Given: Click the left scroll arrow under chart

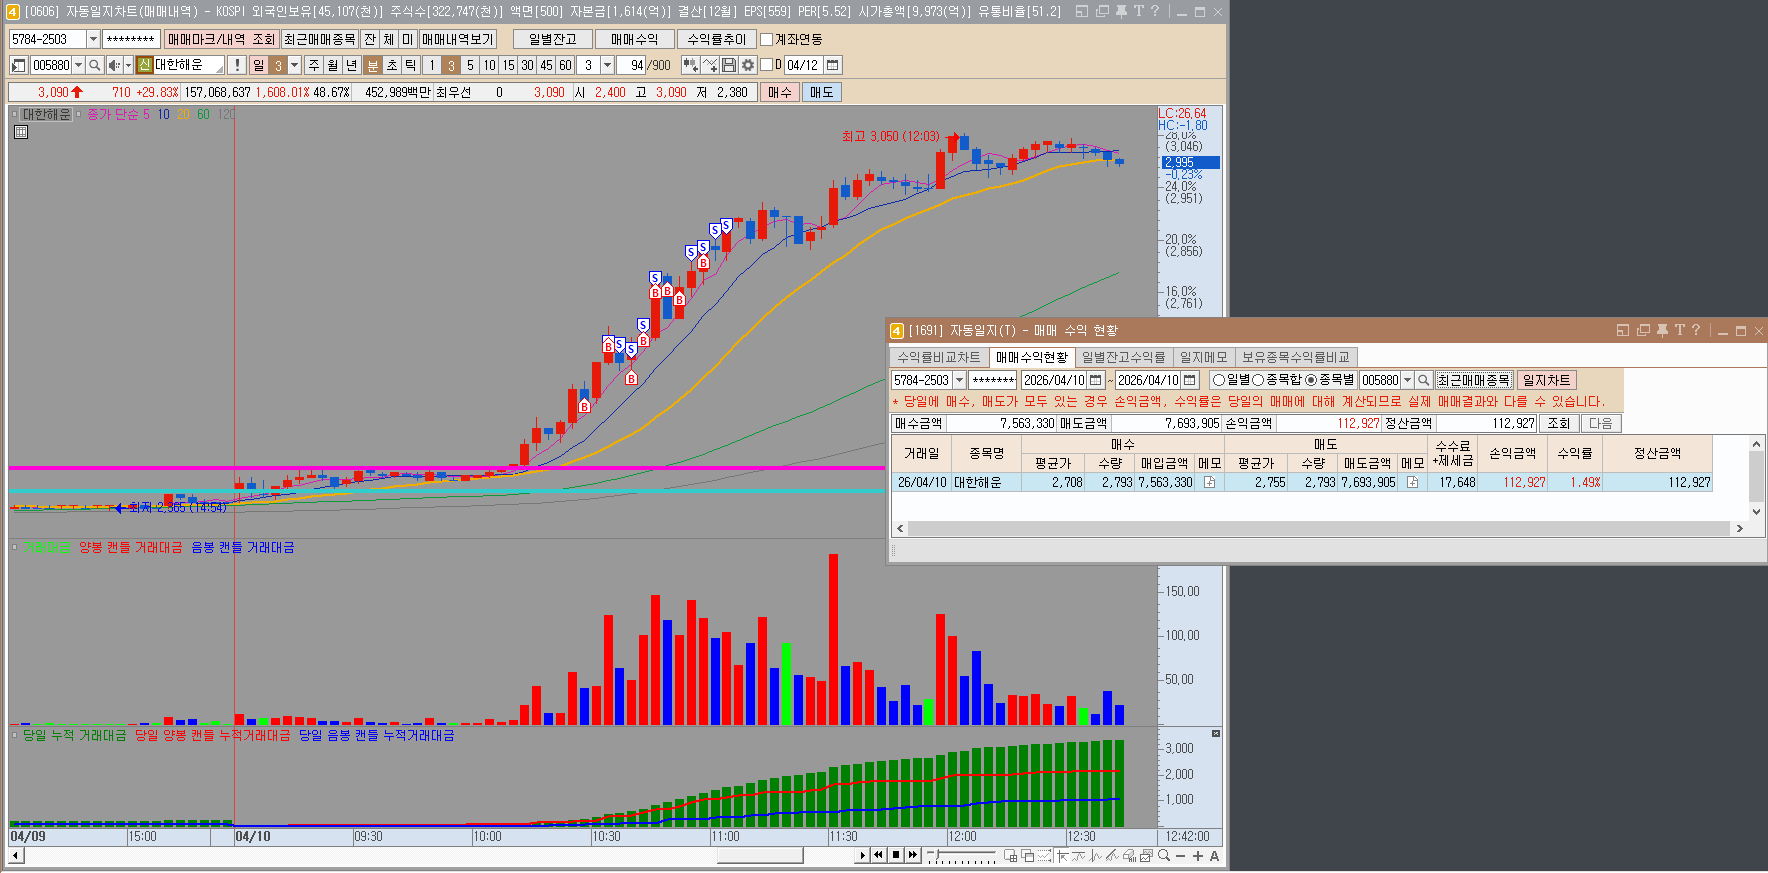Looking at the screenshot, I should click(x=15, y=855).
